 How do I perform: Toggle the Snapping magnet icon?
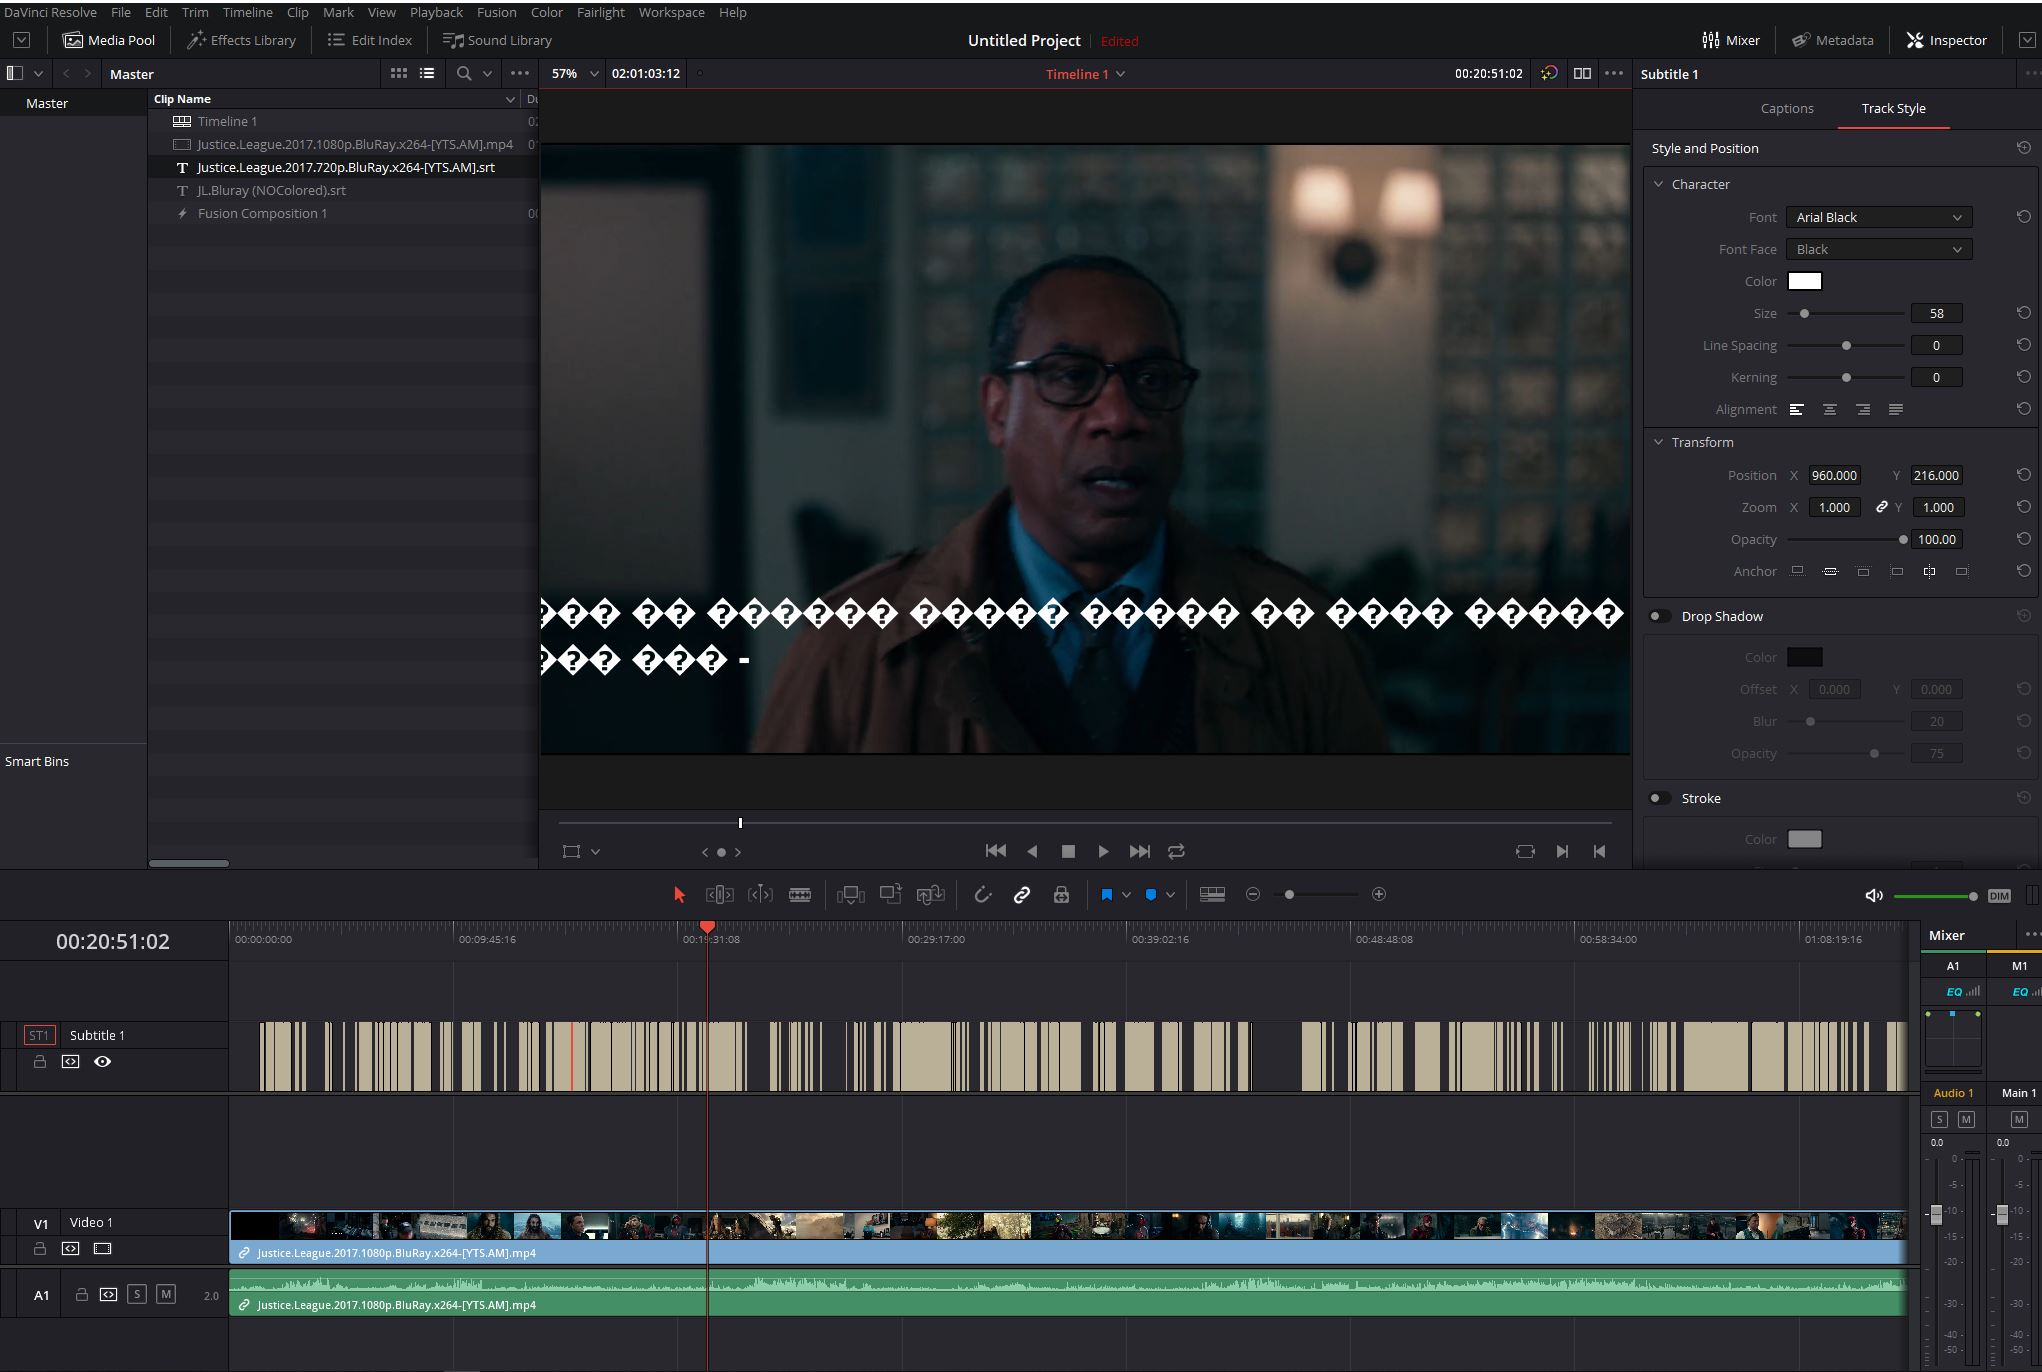[983, 895]
